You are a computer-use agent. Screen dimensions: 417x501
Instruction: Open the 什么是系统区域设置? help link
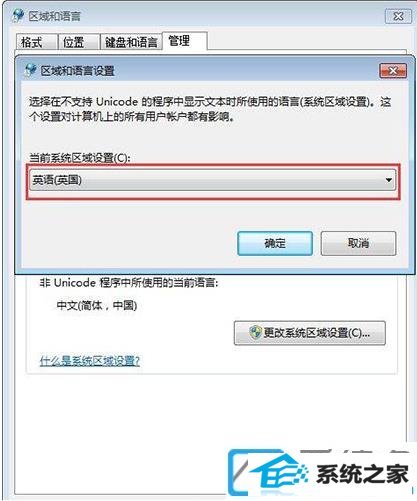point(90,360)
